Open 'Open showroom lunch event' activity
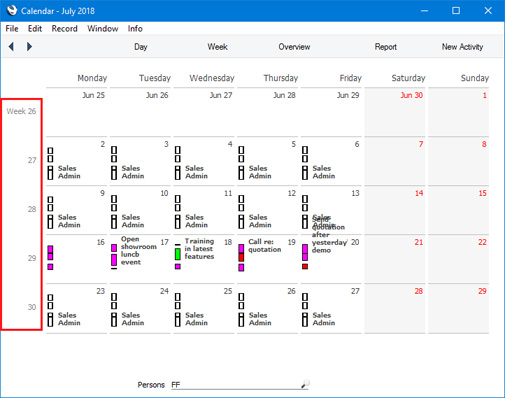Image resolution: width=505 pixels, height=398 pixels. click(x=139, y=250)
